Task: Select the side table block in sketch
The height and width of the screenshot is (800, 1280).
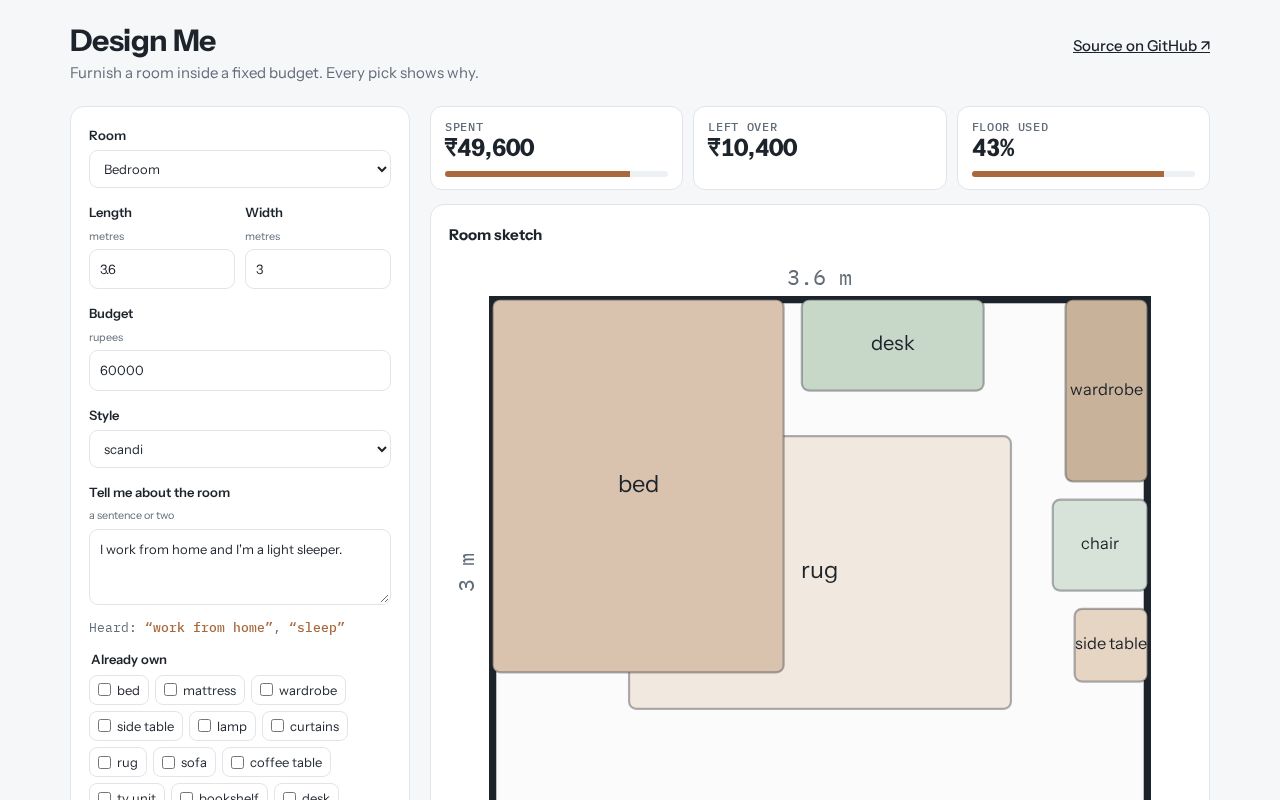Action: 1111,645
